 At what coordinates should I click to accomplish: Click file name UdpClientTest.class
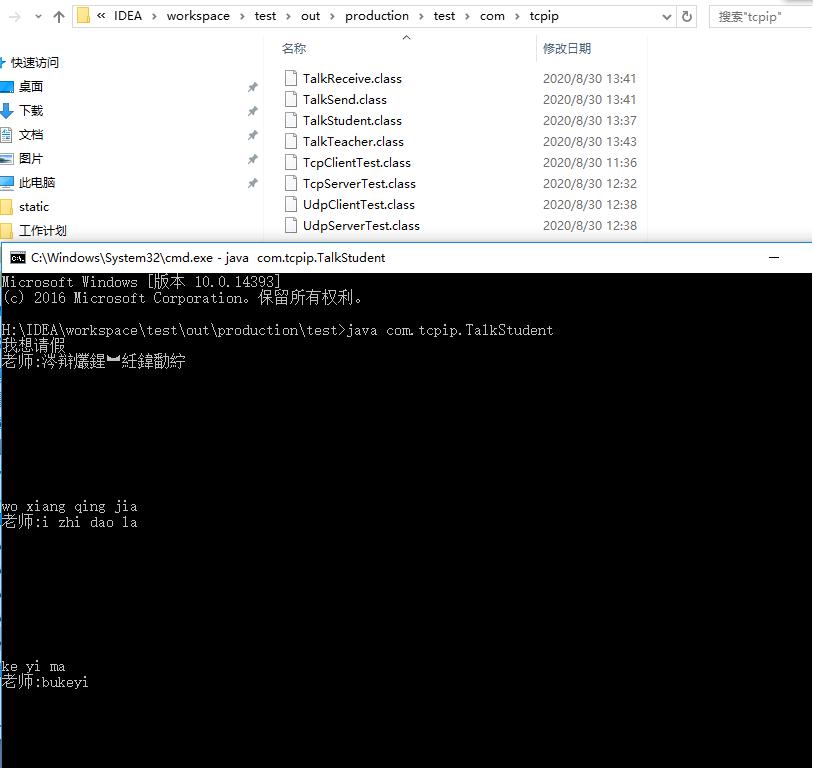[x=359, y=205]
